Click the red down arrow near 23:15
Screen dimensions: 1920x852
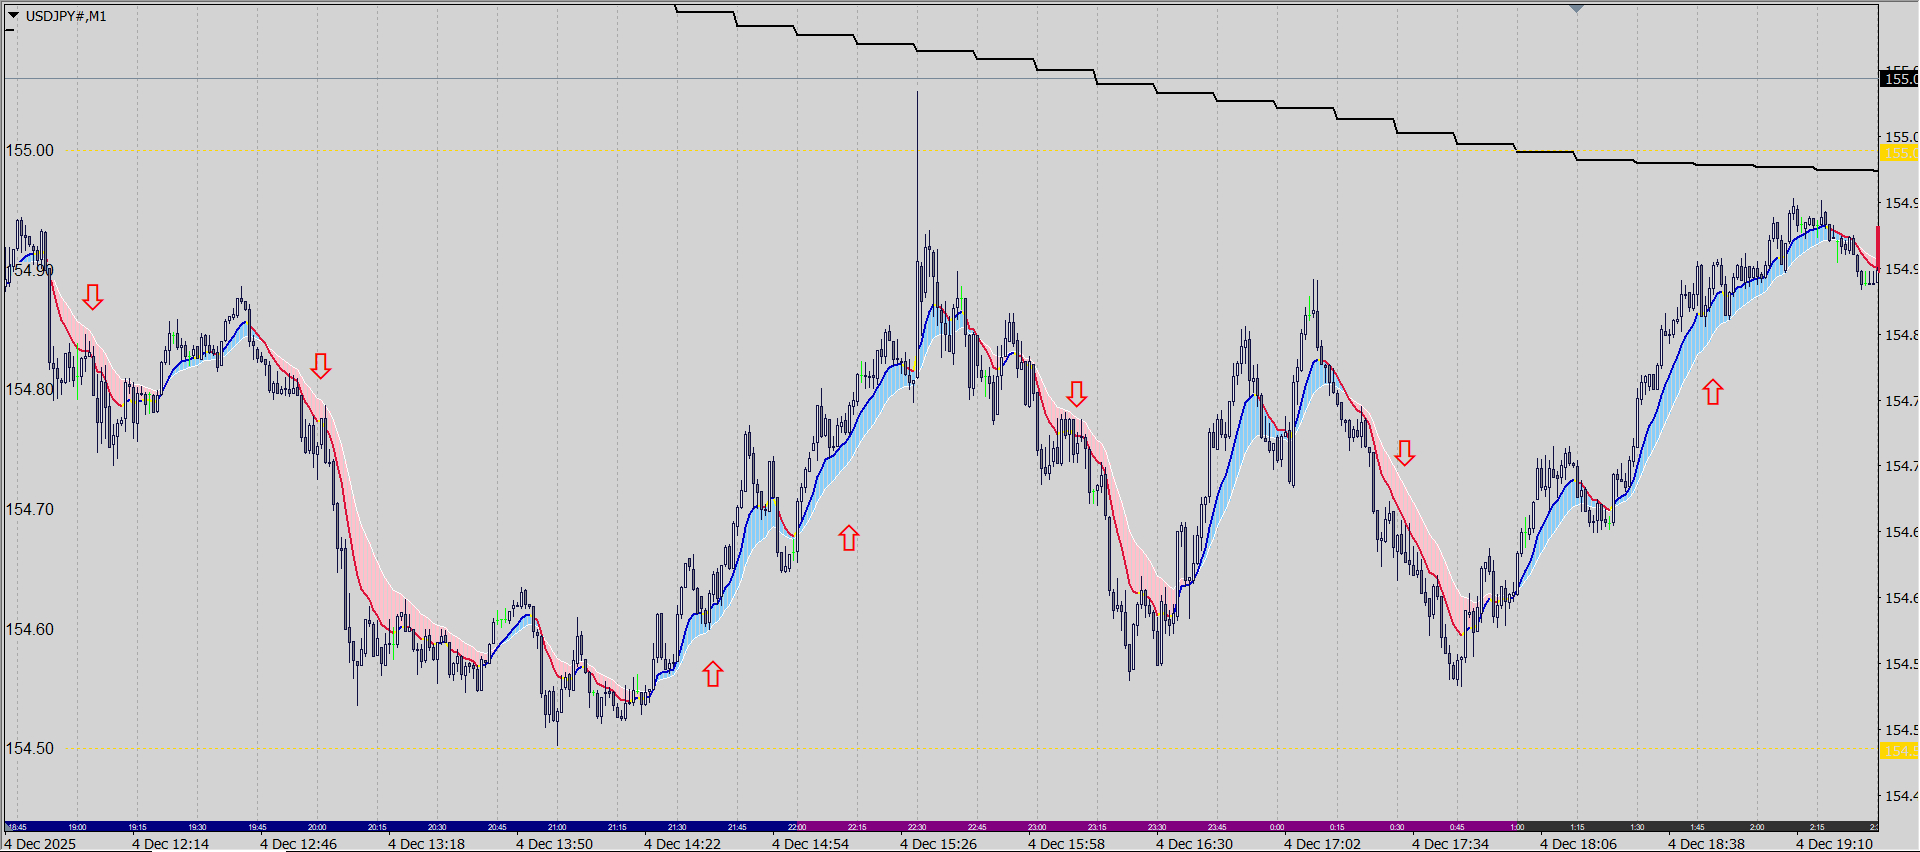1076,394
